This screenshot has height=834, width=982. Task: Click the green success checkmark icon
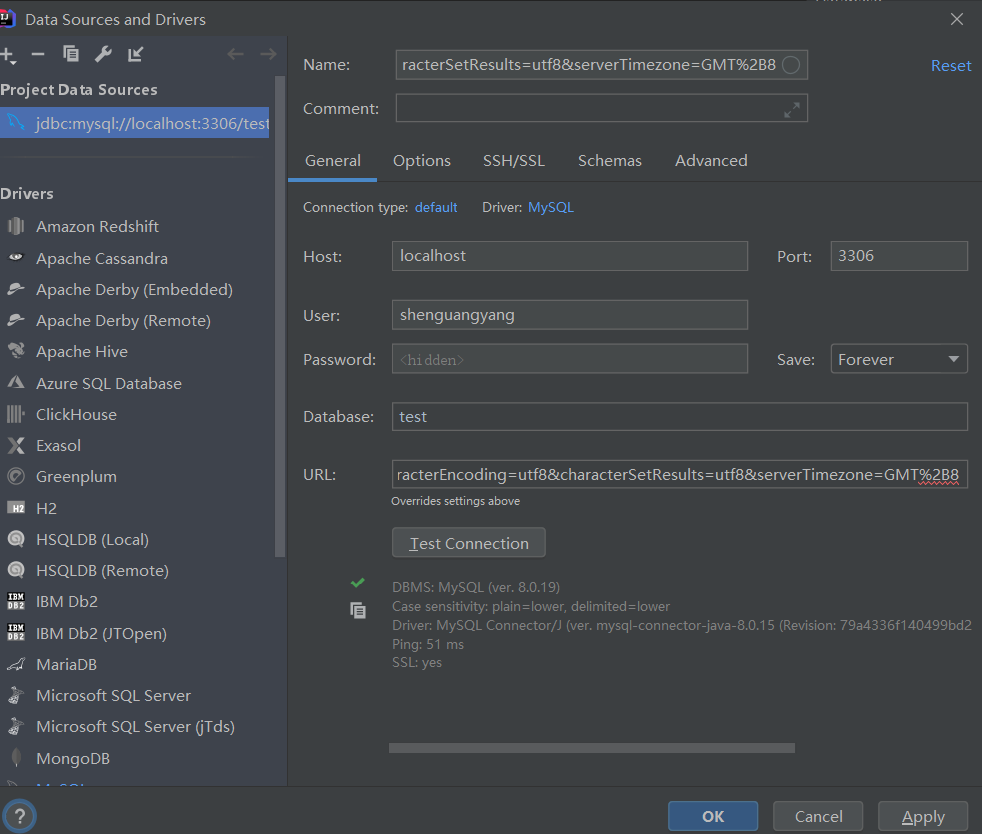(x=358, y=583)
